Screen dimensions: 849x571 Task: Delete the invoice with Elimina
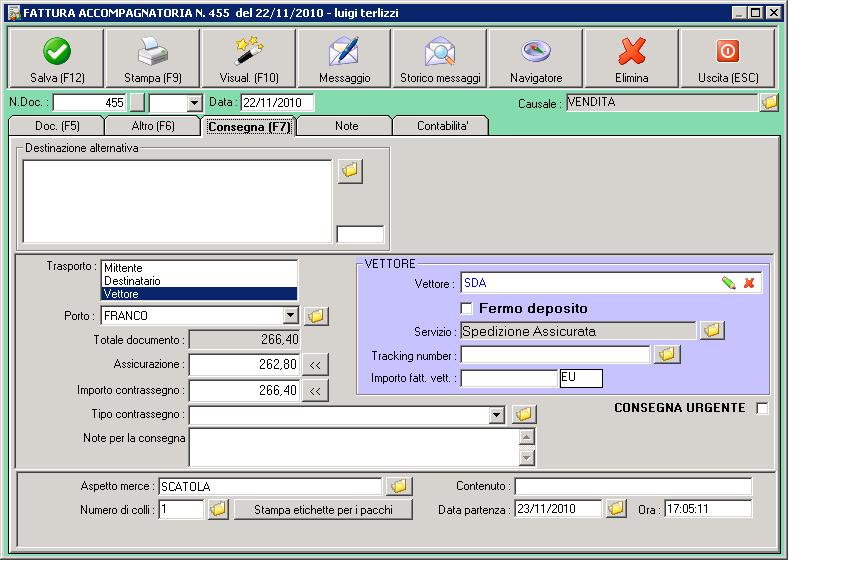point(632,58)
